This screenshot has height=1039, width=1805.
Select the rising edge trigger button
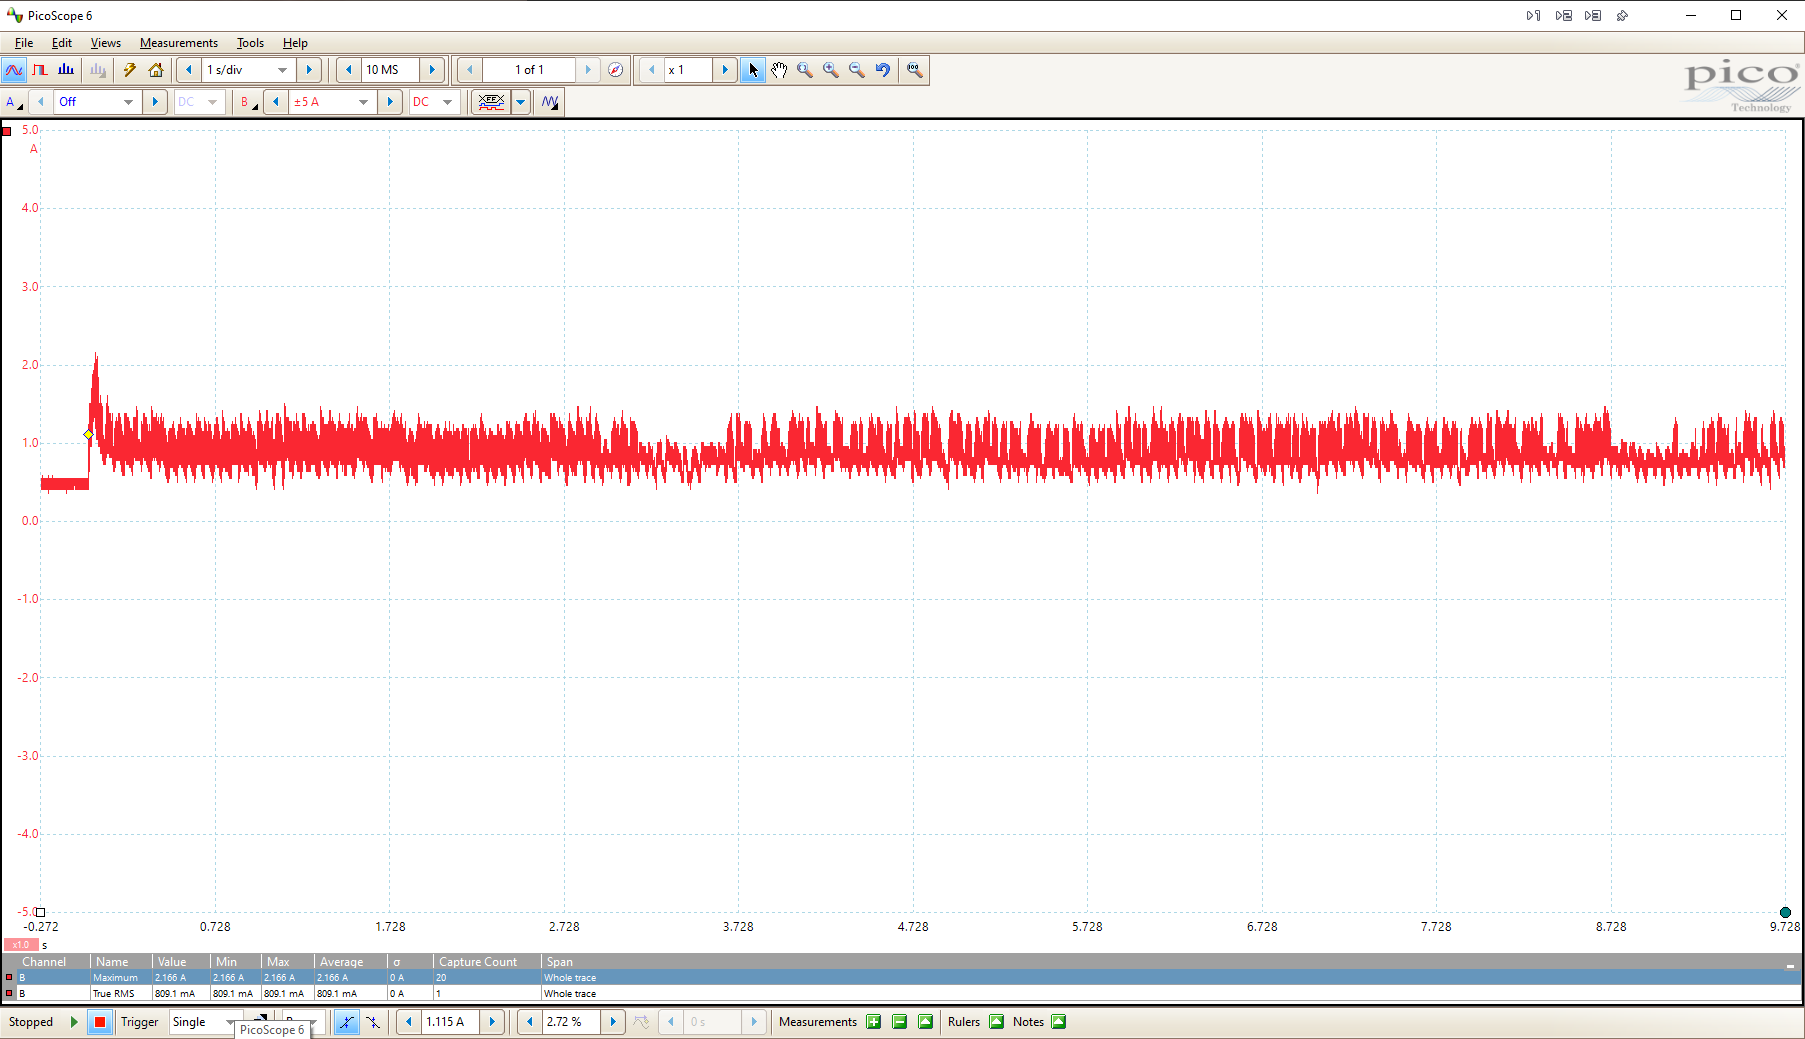346,1022
